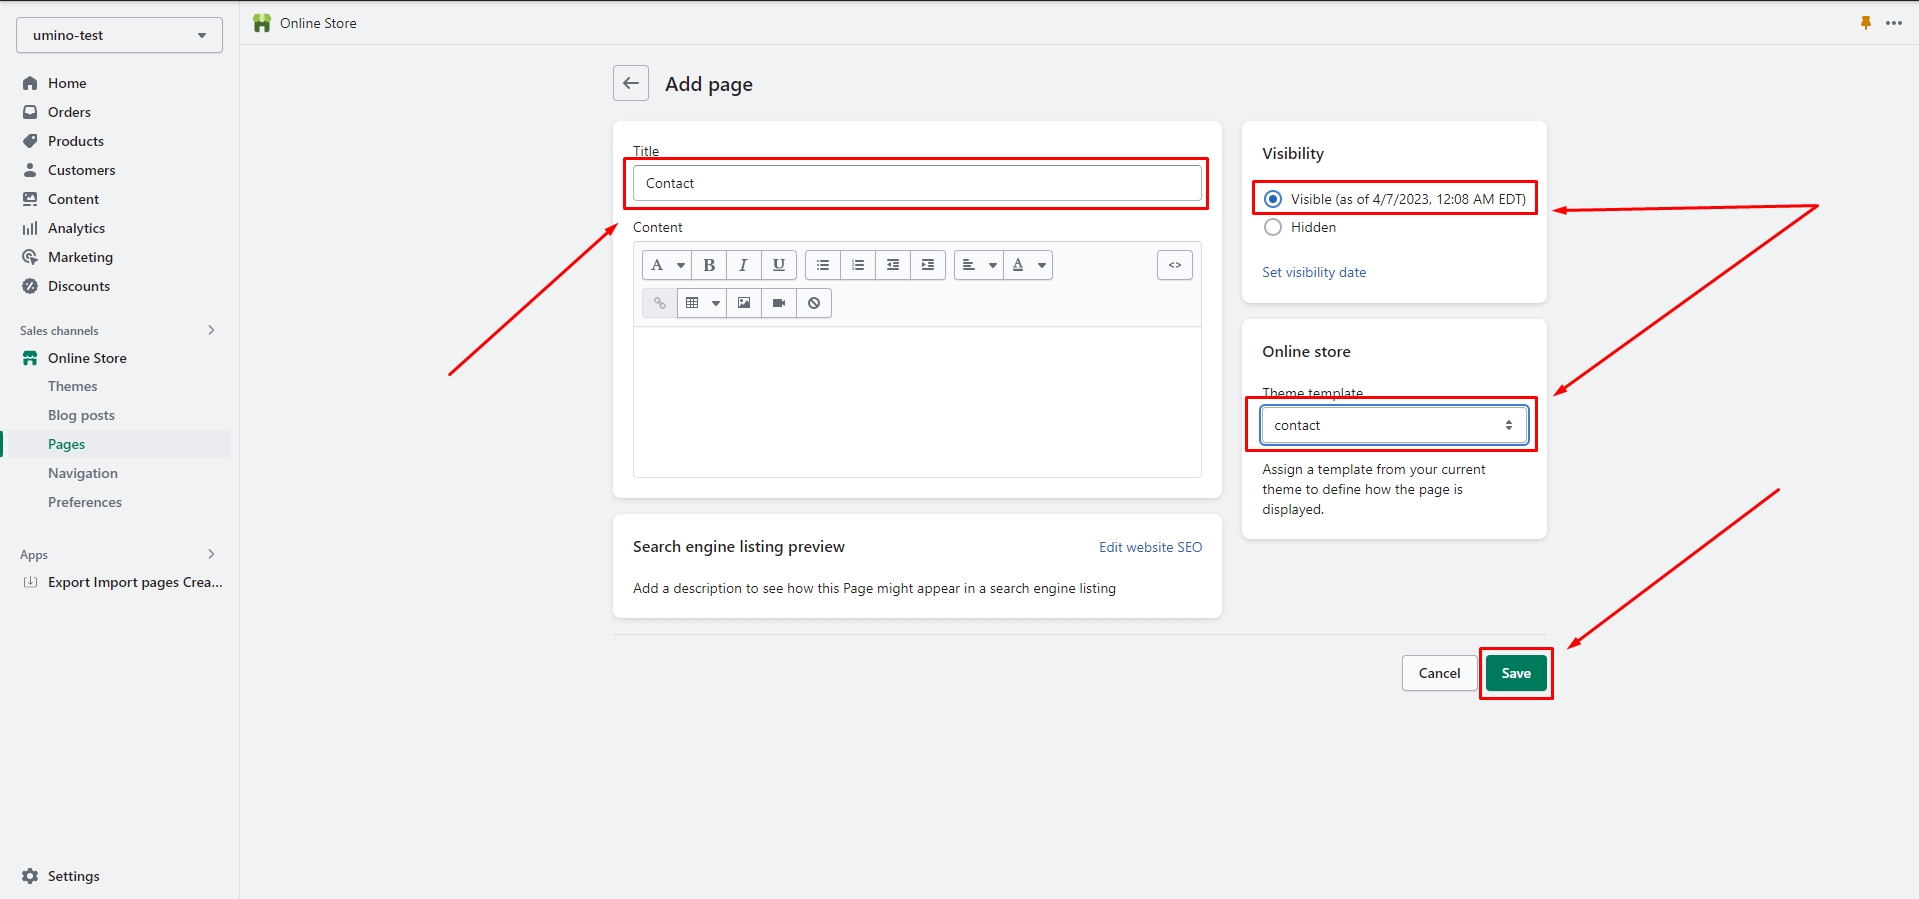Viewport: 1919px width, 899px height.
Task: Open the umino-test store switcher dropdown
Action: 119,35
